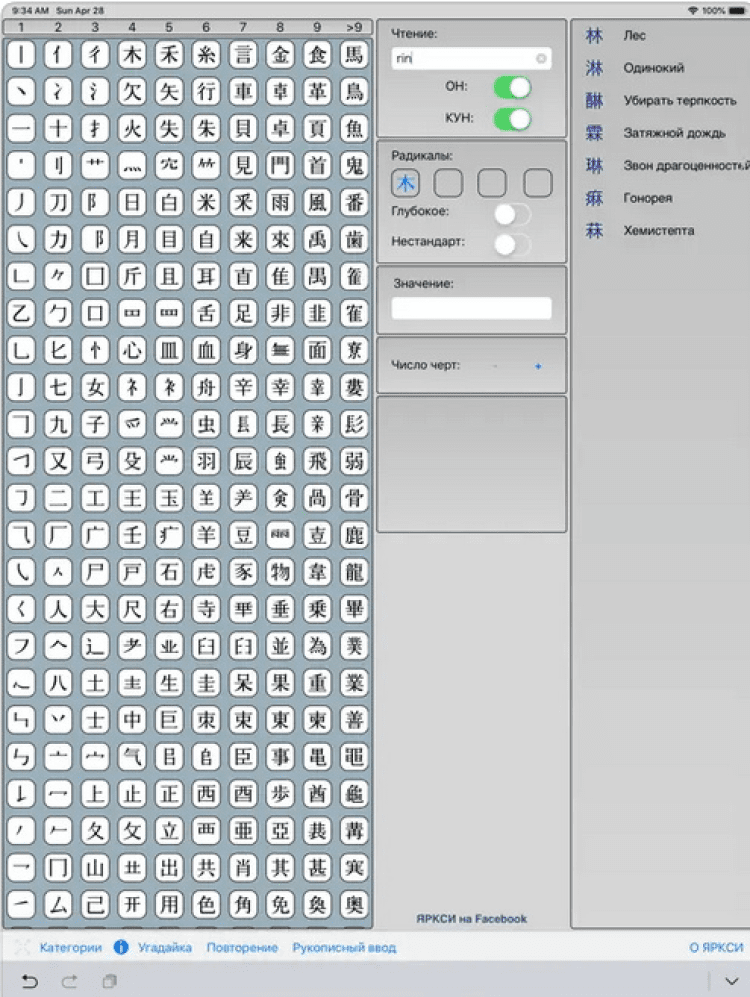Open Угадайка in bottom toolbar
This screenshot has width=750, height=997.
[x=165, y=947]
